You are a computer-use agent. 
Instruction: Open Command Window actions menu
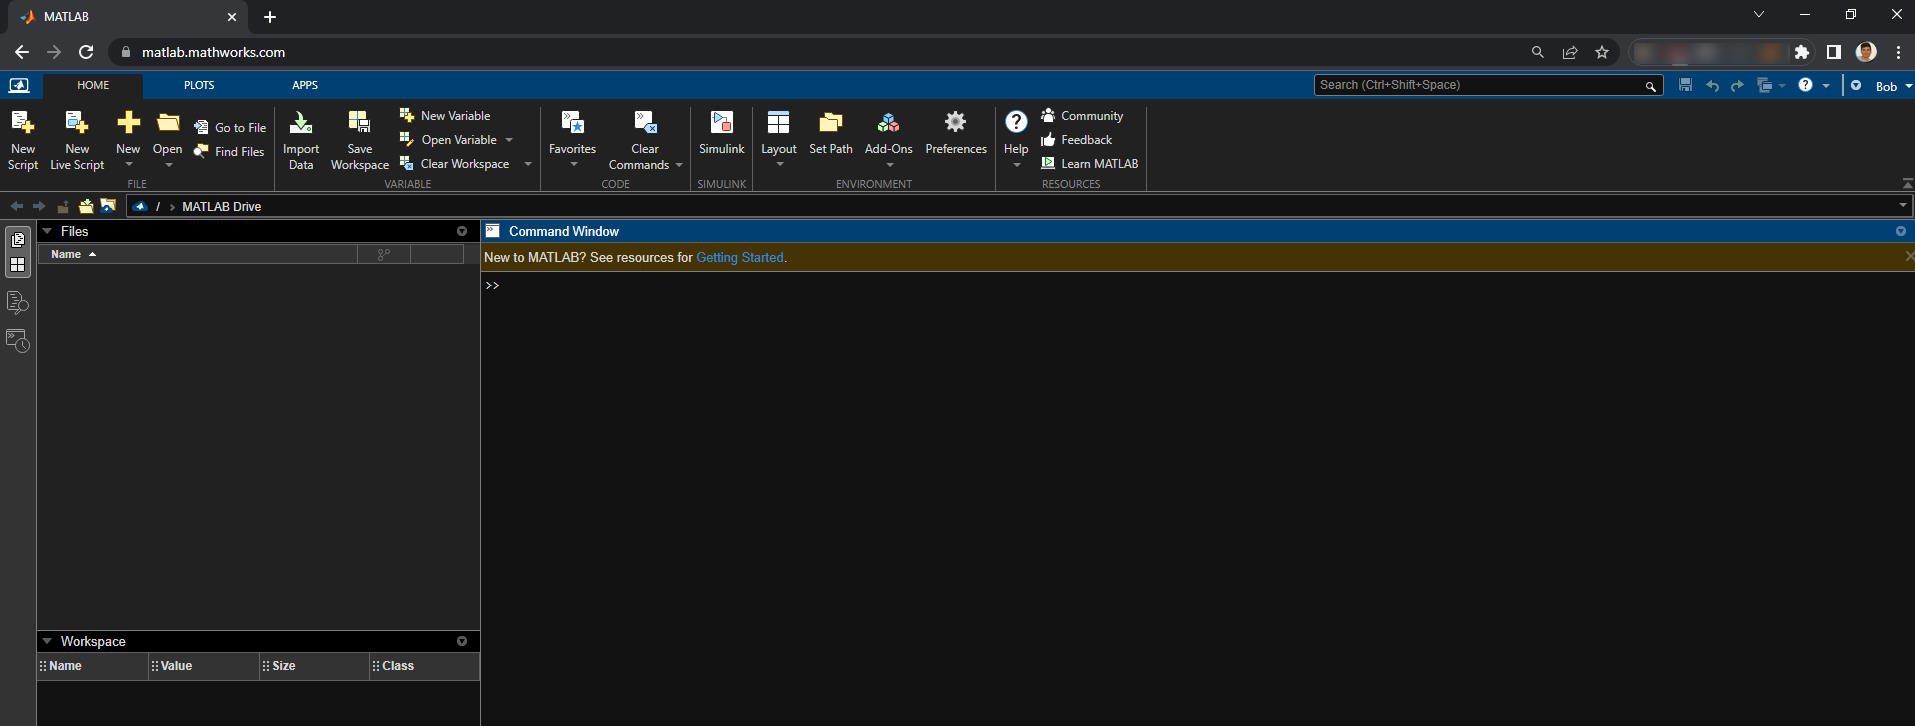(x=1901, y=231)
